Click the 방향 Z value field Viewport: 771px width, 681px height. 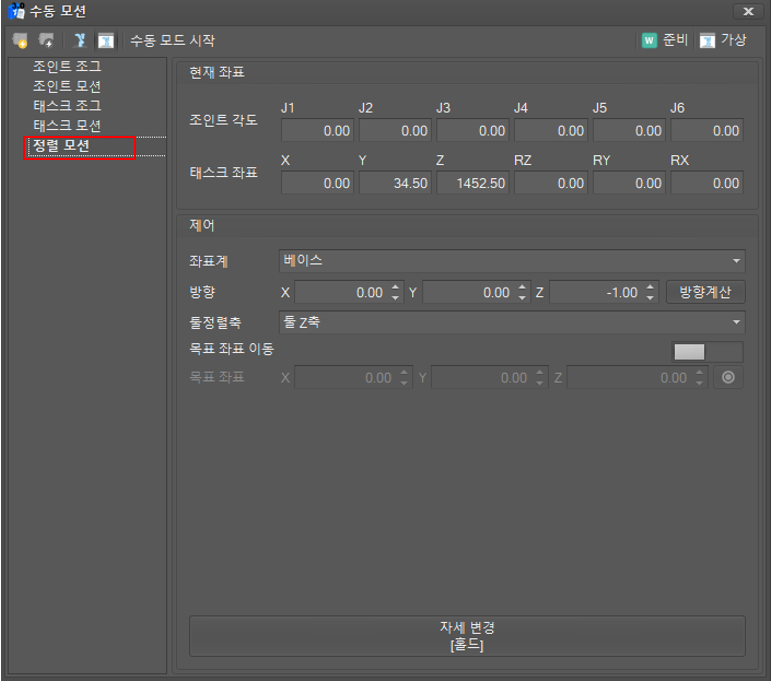coord(596,292)
